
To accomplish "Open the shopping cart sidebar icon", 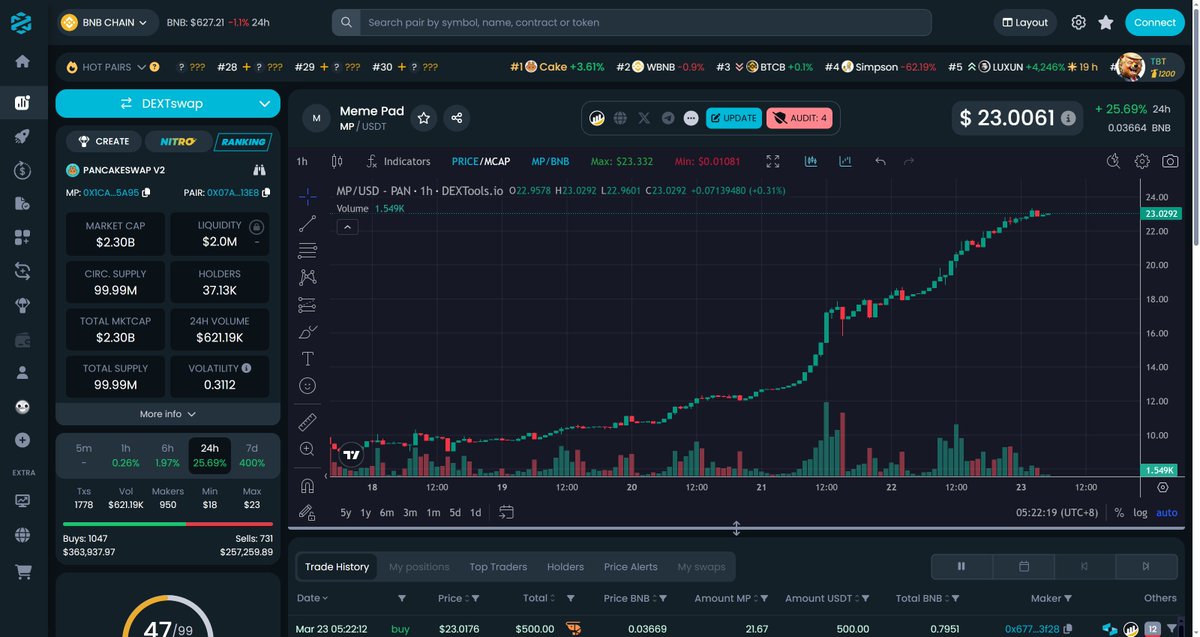I will click(x=22, y=572).
